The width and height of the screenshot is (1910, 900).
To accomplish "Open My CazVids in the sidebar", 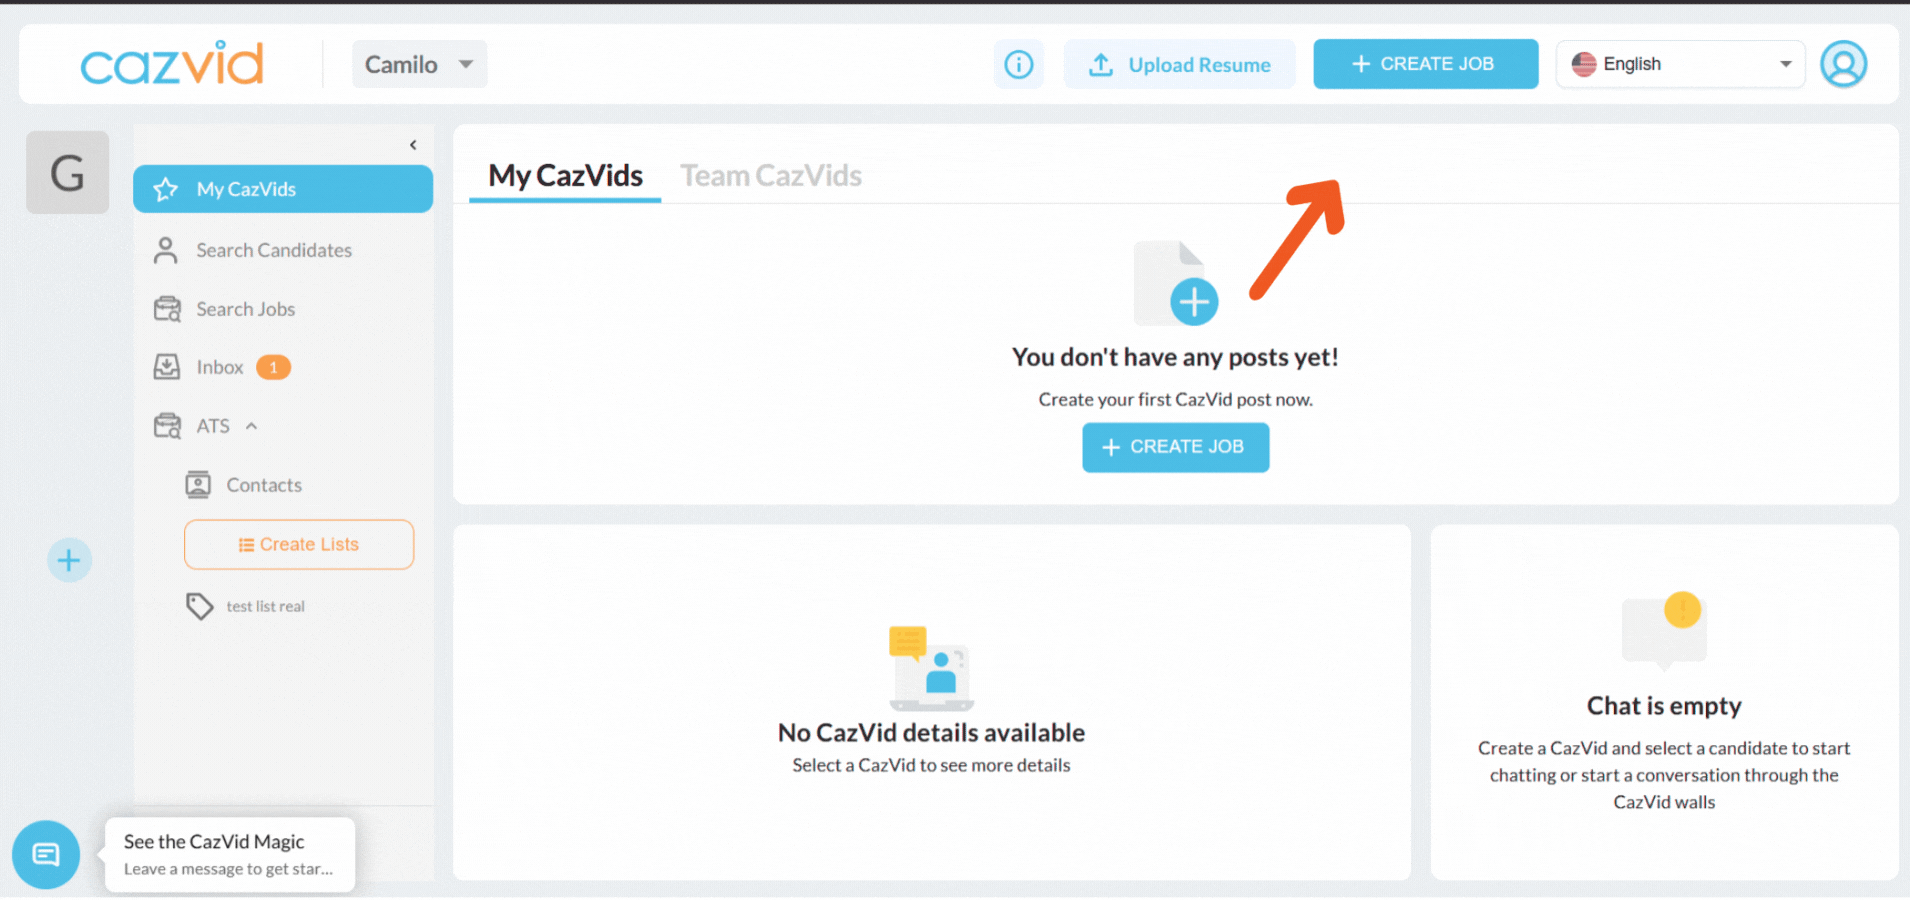I will click(x=283, y=189).
